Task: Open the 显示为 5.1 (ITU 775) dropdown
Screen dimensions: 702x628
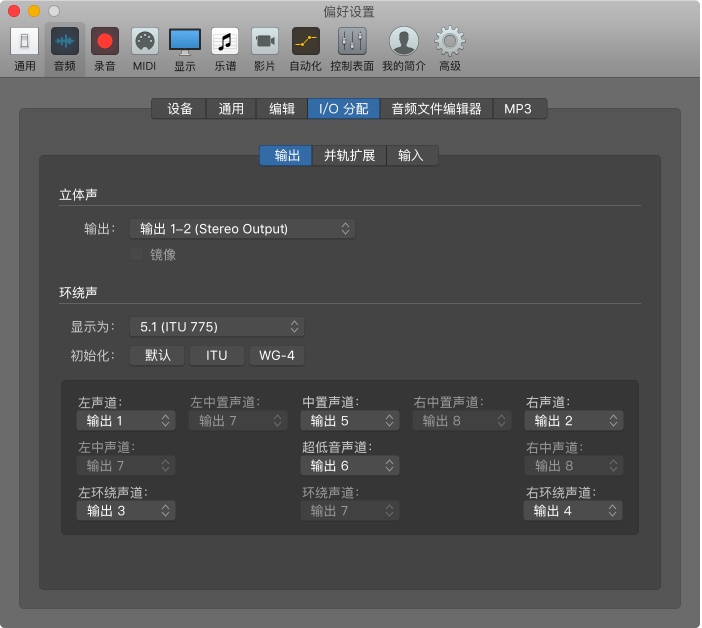Action: tap(217, 327)
